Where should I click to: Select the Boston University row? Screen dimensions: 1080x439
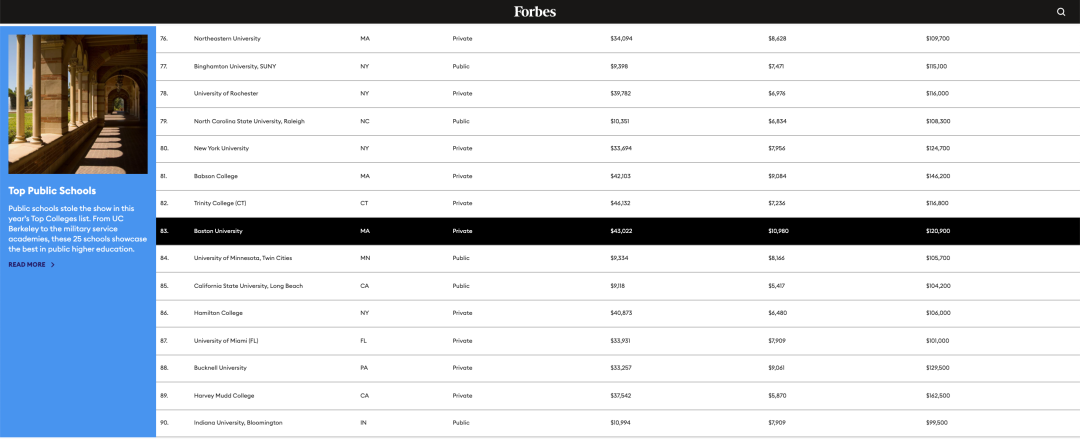[x=618, y=231]
